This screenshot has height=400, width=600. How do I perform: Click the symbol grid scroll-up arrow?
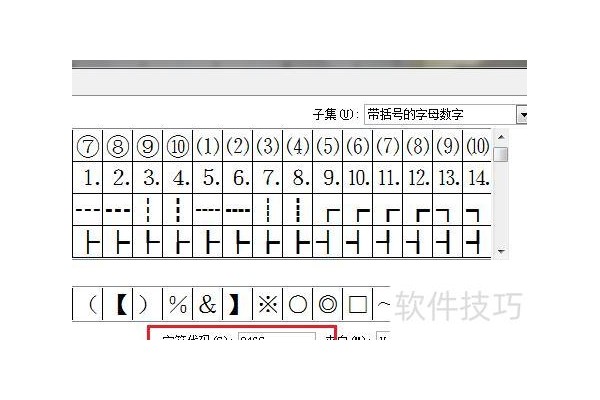click(x=501, y=137)
